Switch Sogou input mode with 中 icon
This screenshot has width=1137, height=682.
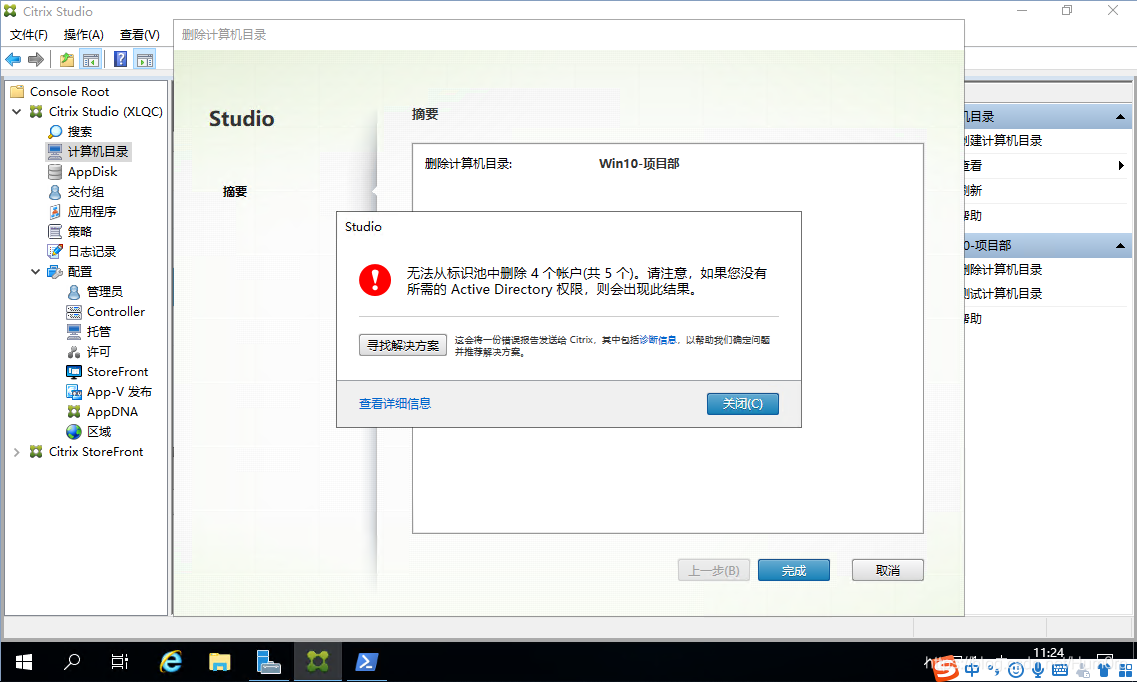pos(972,670)
